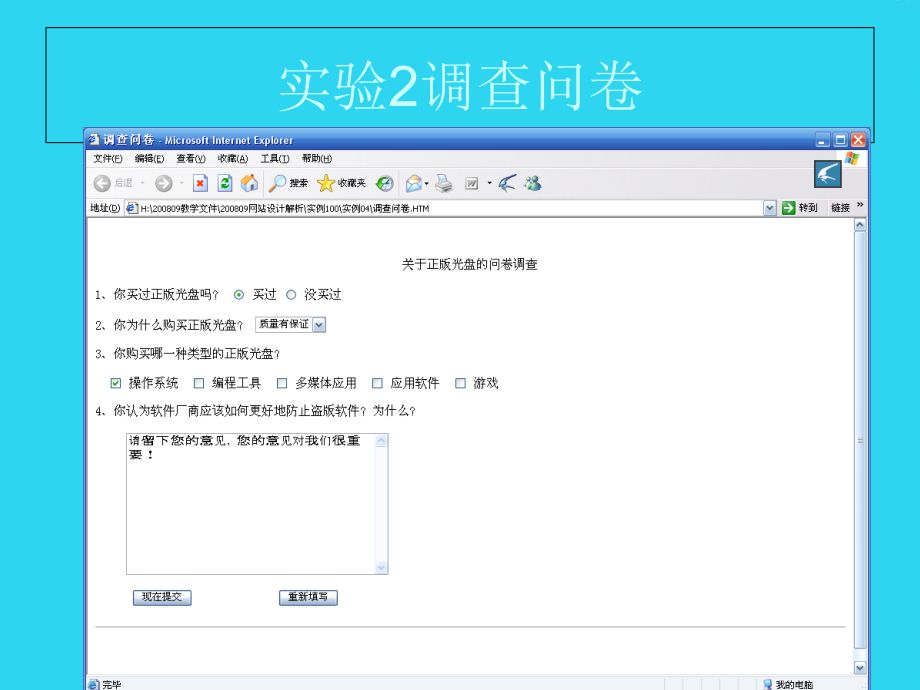Click the heading 关于正版光盘的问卷调查

click(x=469, y=265)
